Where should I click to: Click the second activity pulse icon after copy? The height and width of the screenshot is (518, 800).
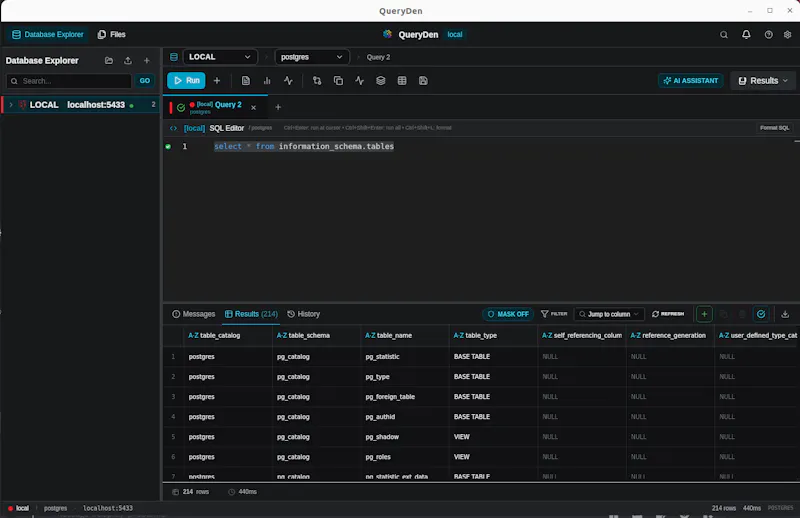(x=360, y=81)
